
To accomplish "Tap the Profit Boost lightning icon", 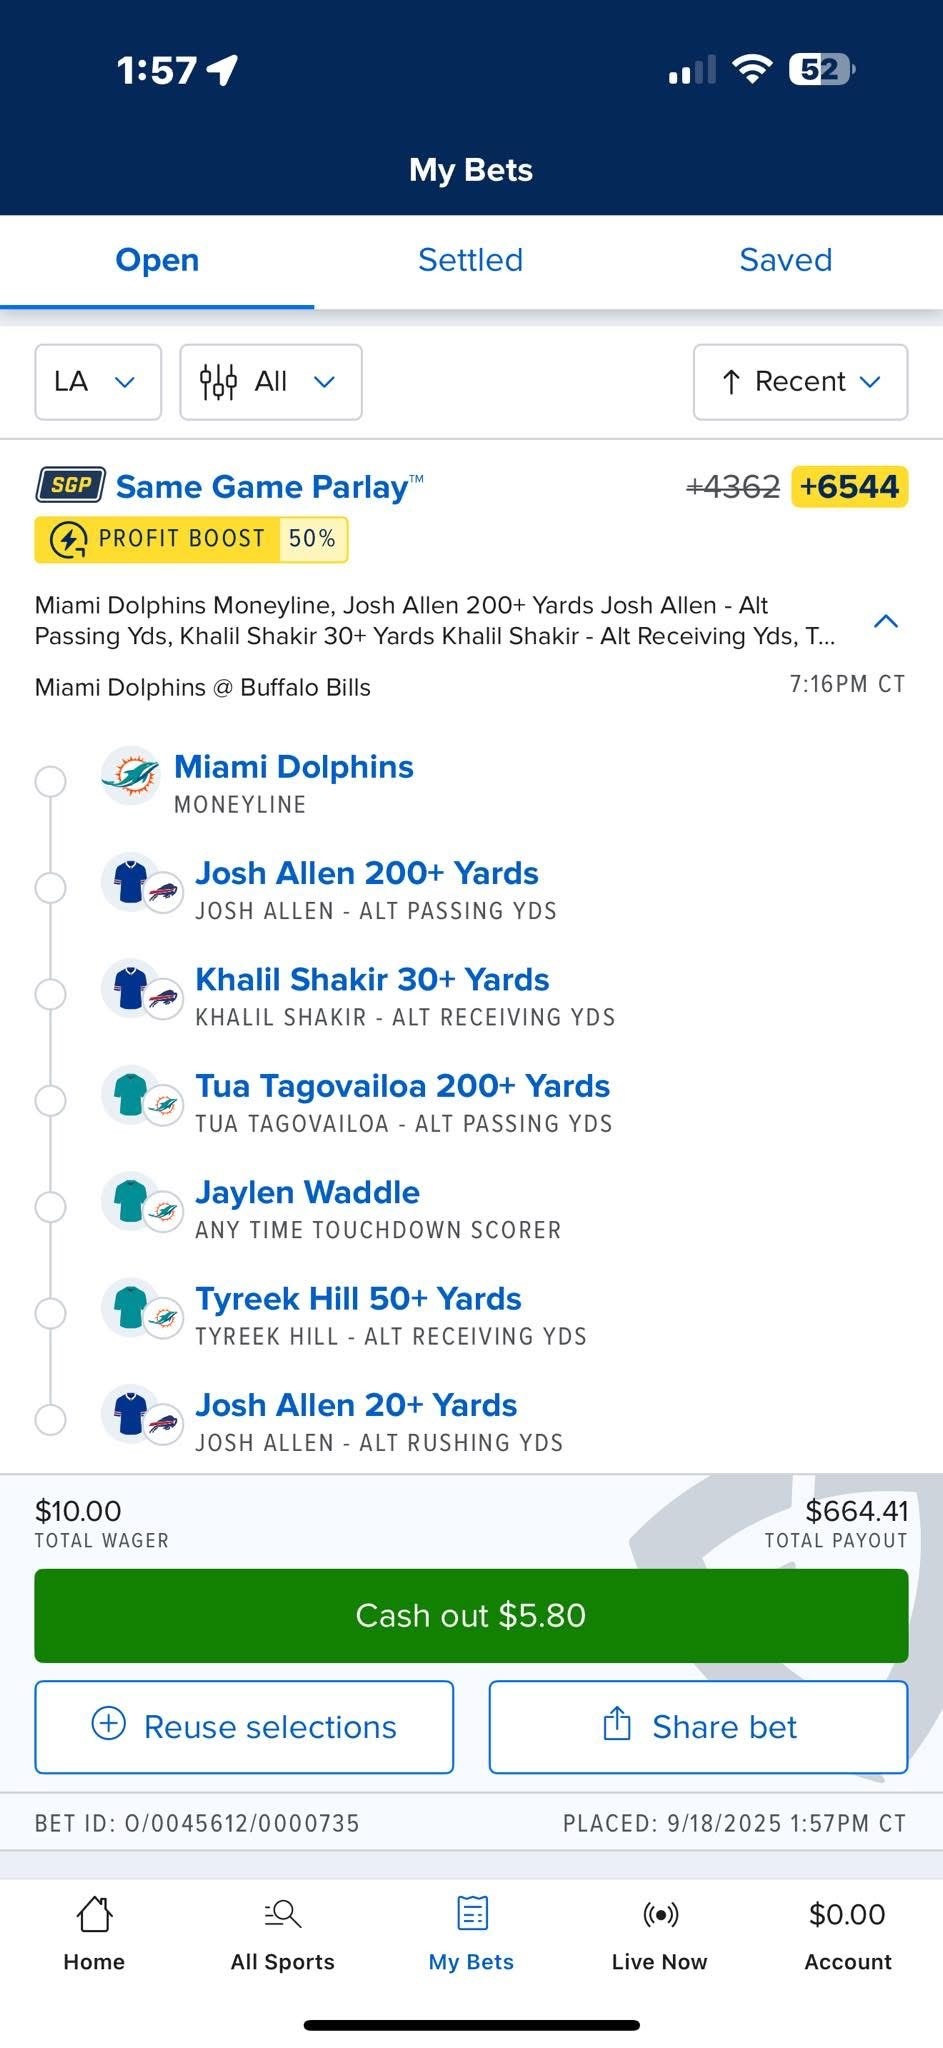I will click(x=68, y=540).
